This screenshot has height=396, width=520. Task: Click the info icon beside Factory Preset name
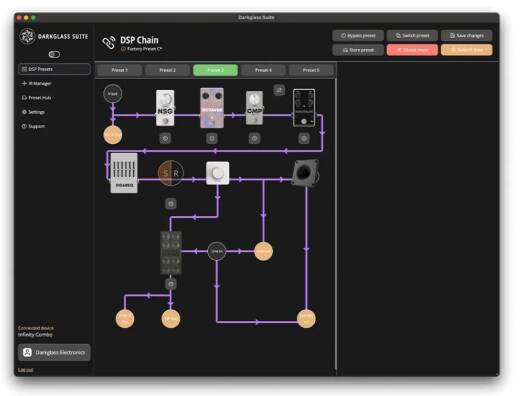point(123,49)
